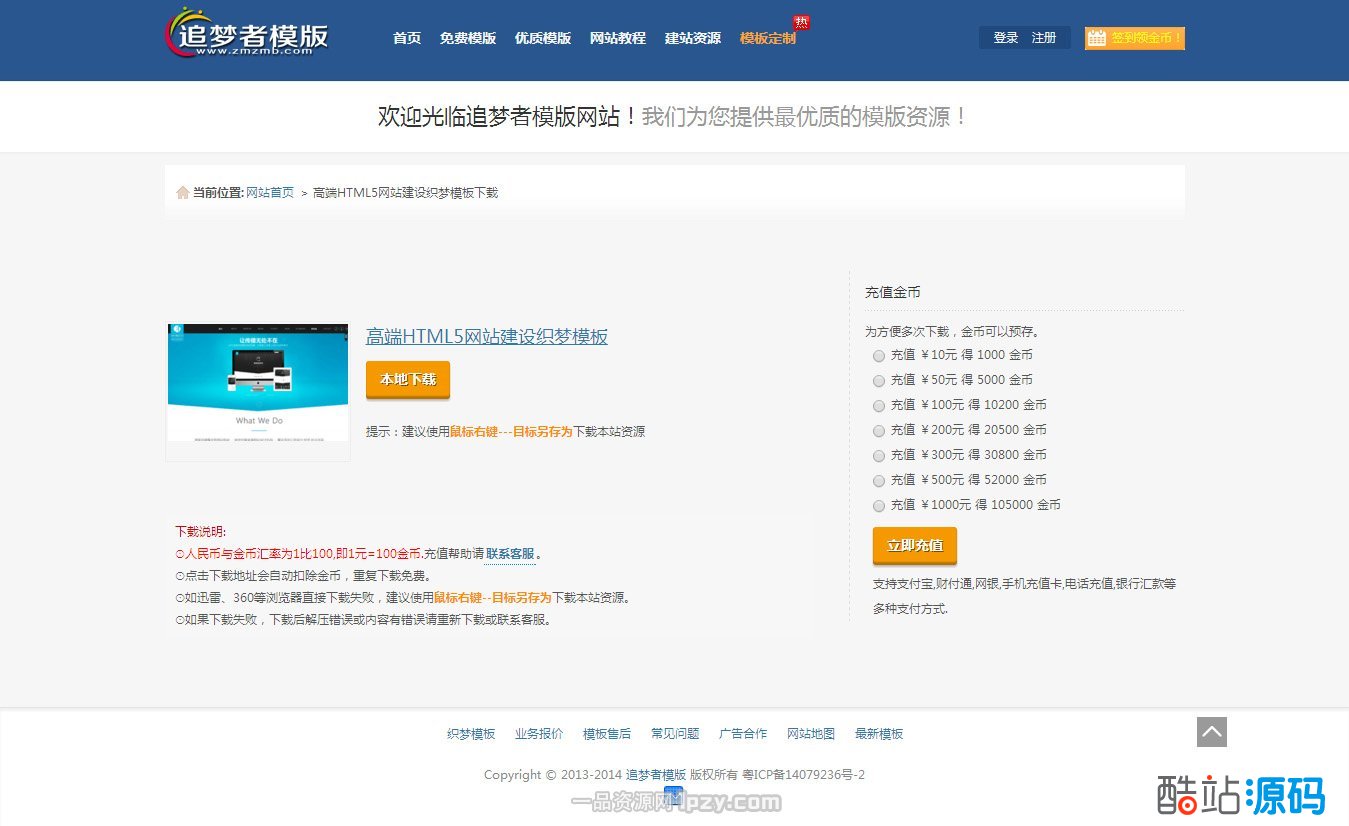Image resolution: width=1349 pixels, height=826 pixels.
Task: Click the 追梦者模版 site logo
Action: tap(246, 33)
